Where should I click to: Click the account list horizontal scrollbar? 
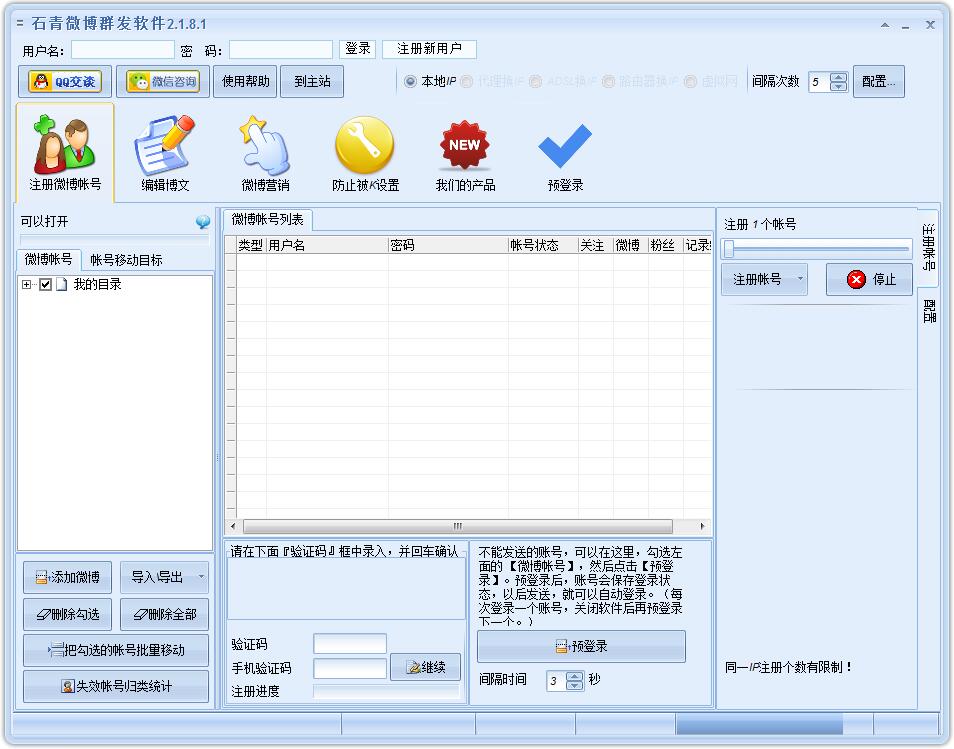point(458,526)
